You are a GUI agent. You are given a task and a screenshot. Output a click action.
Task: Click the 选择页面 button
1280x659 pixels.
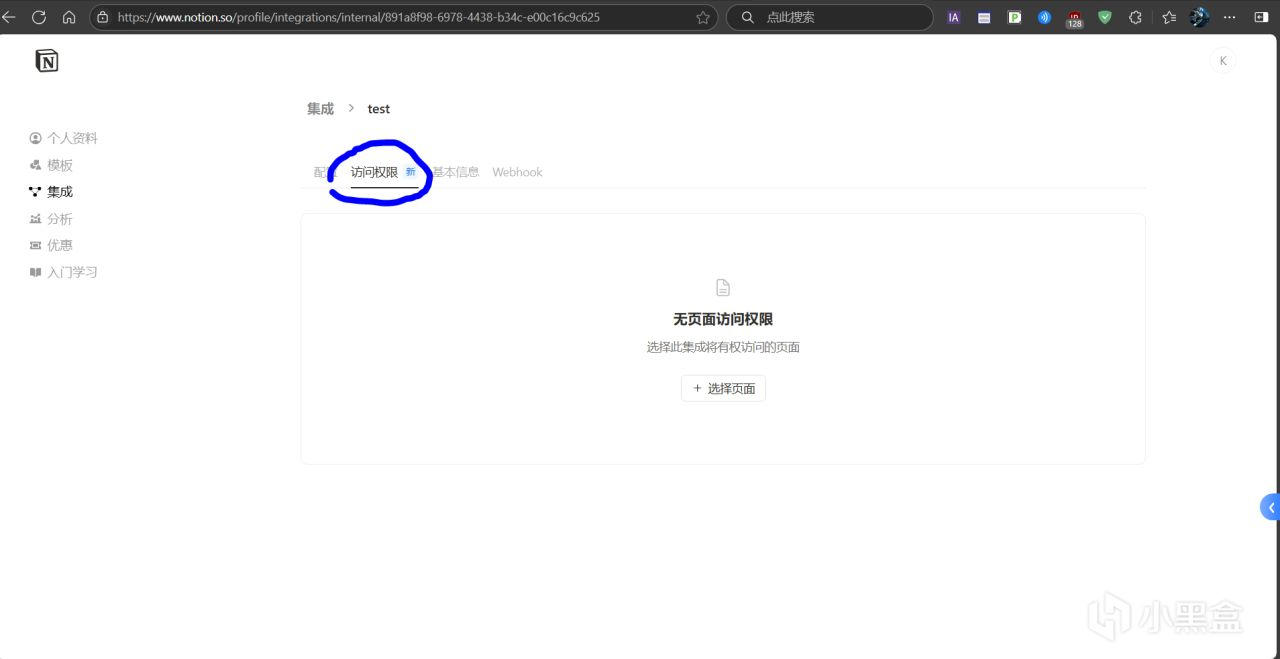[x=723, y=388]
